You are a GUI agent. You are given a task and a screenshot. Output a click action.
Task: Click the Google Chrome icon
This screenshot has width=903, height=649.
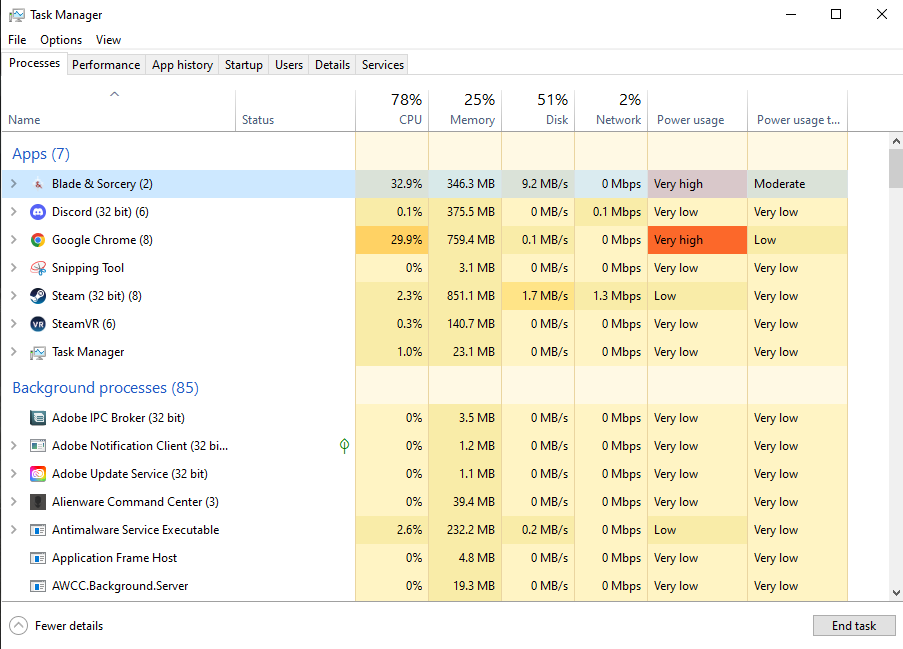point(38,240)
